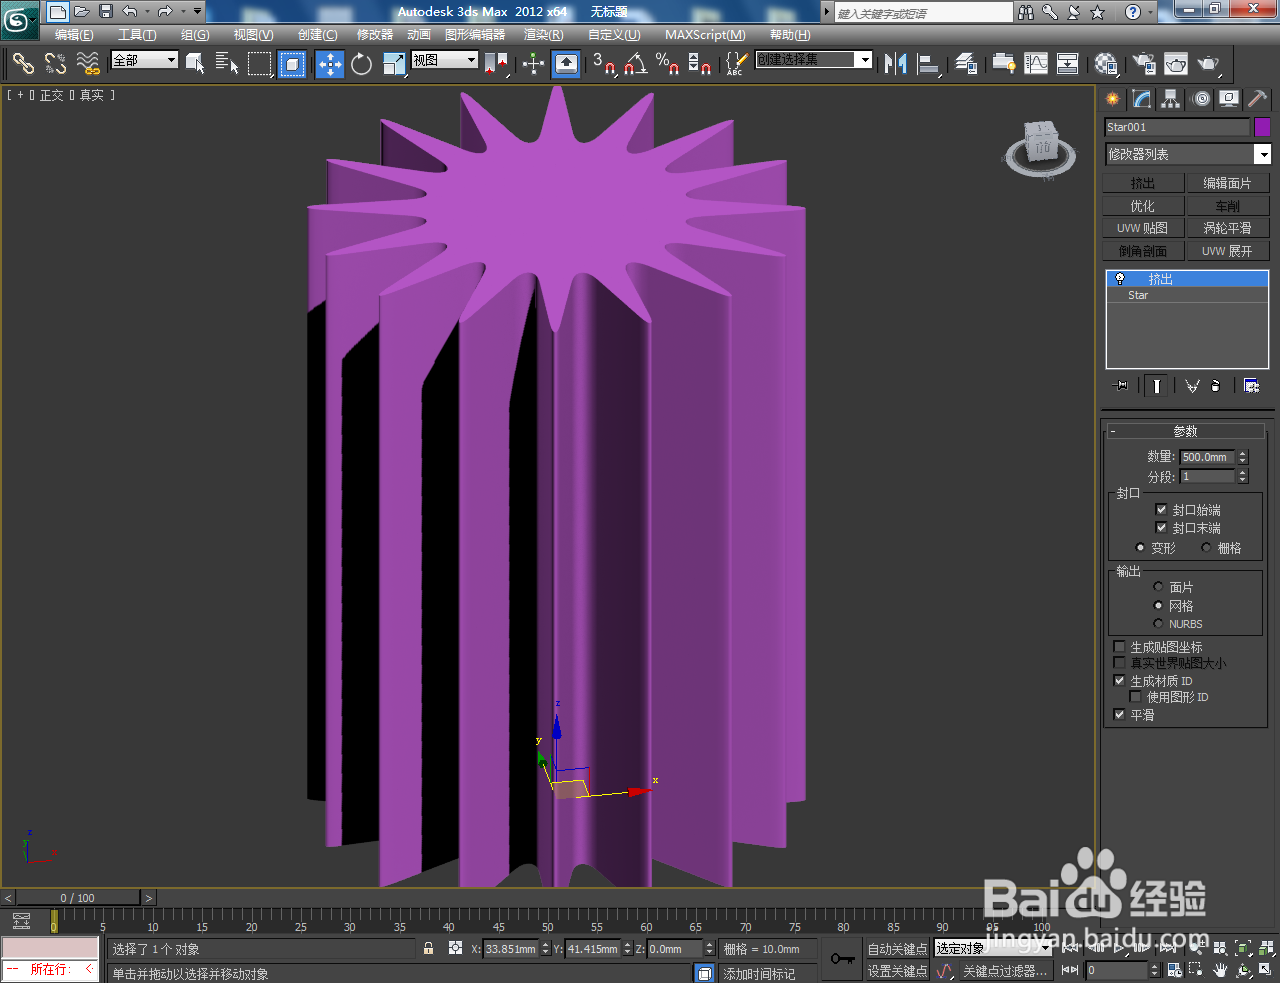Click the 车削 modifier button
1280x983 pixels.
click(x=1227, y=206)
